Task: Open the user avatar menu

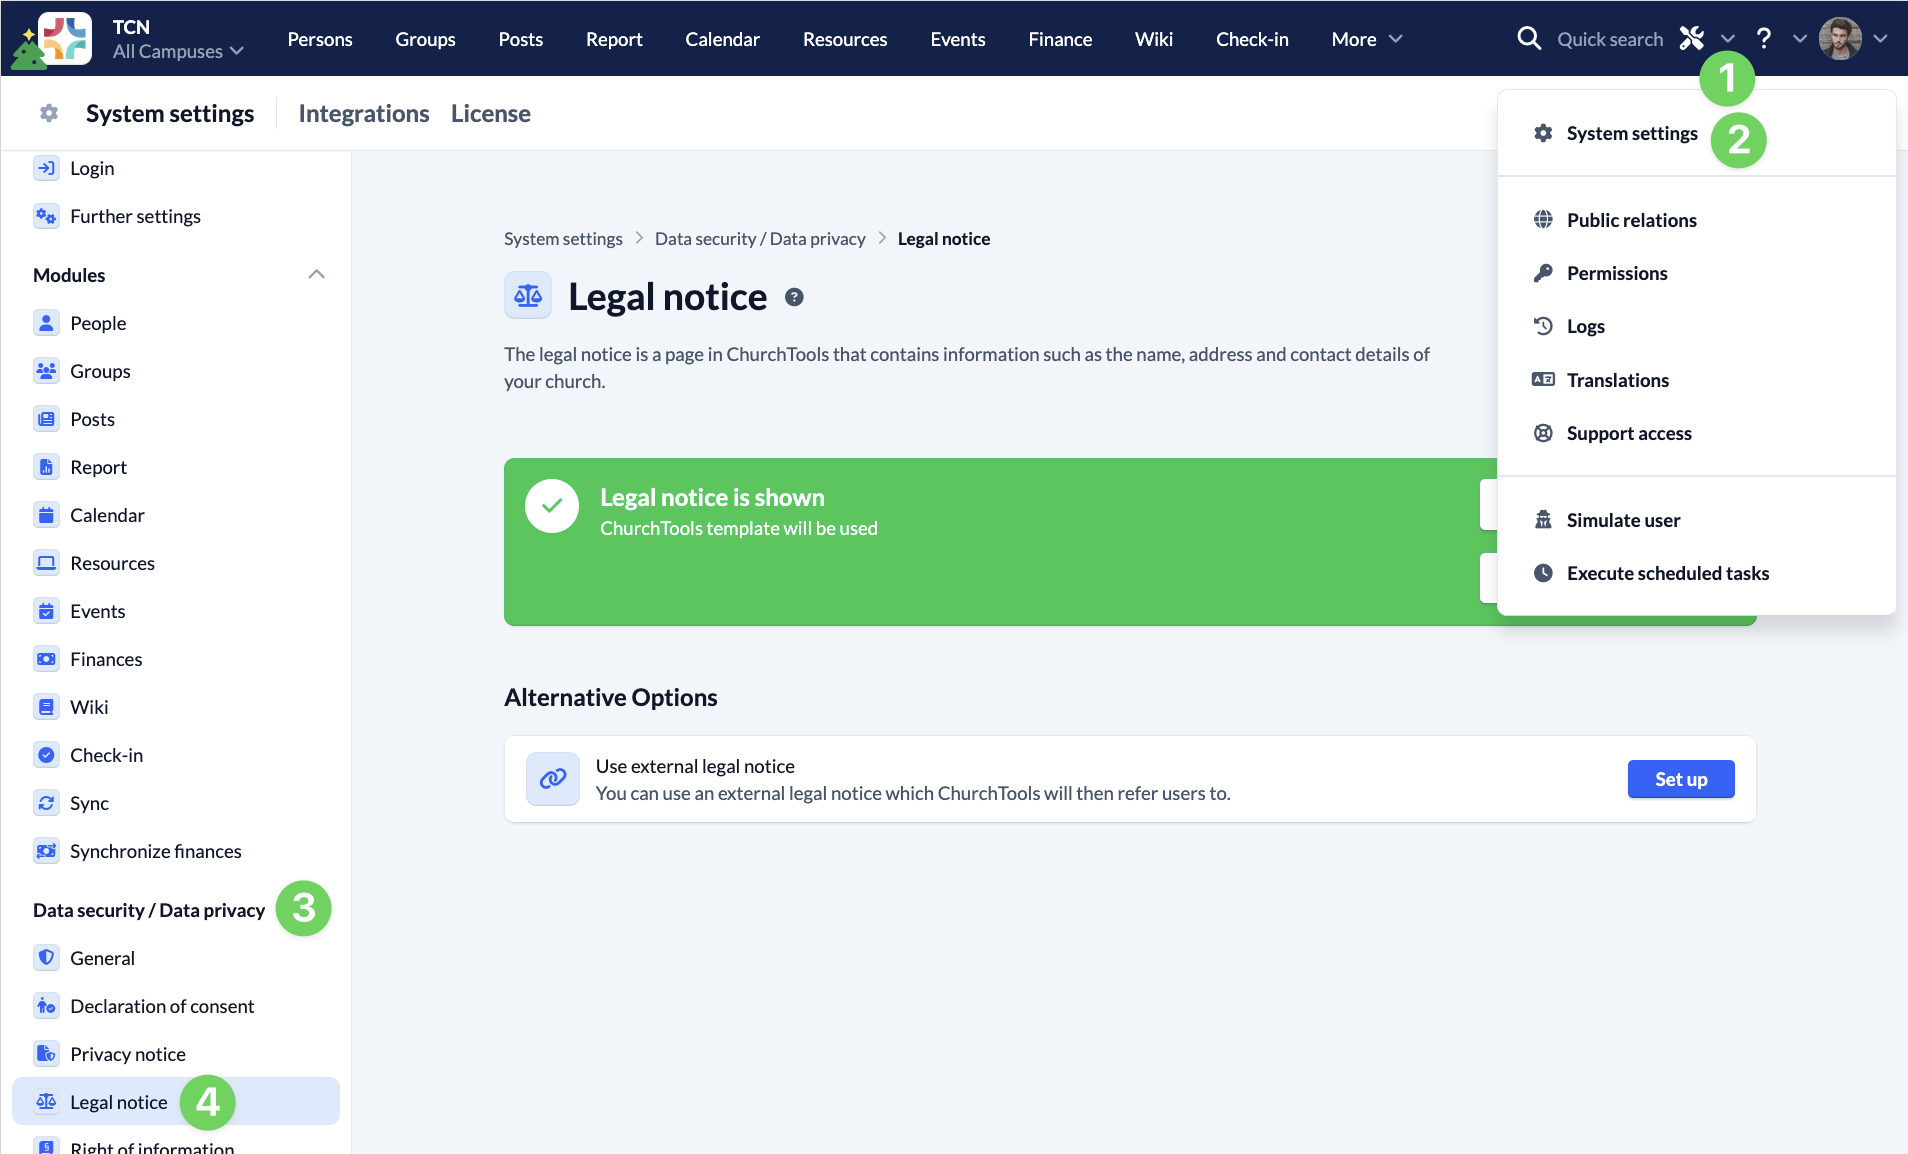Action: point(1840,39)
